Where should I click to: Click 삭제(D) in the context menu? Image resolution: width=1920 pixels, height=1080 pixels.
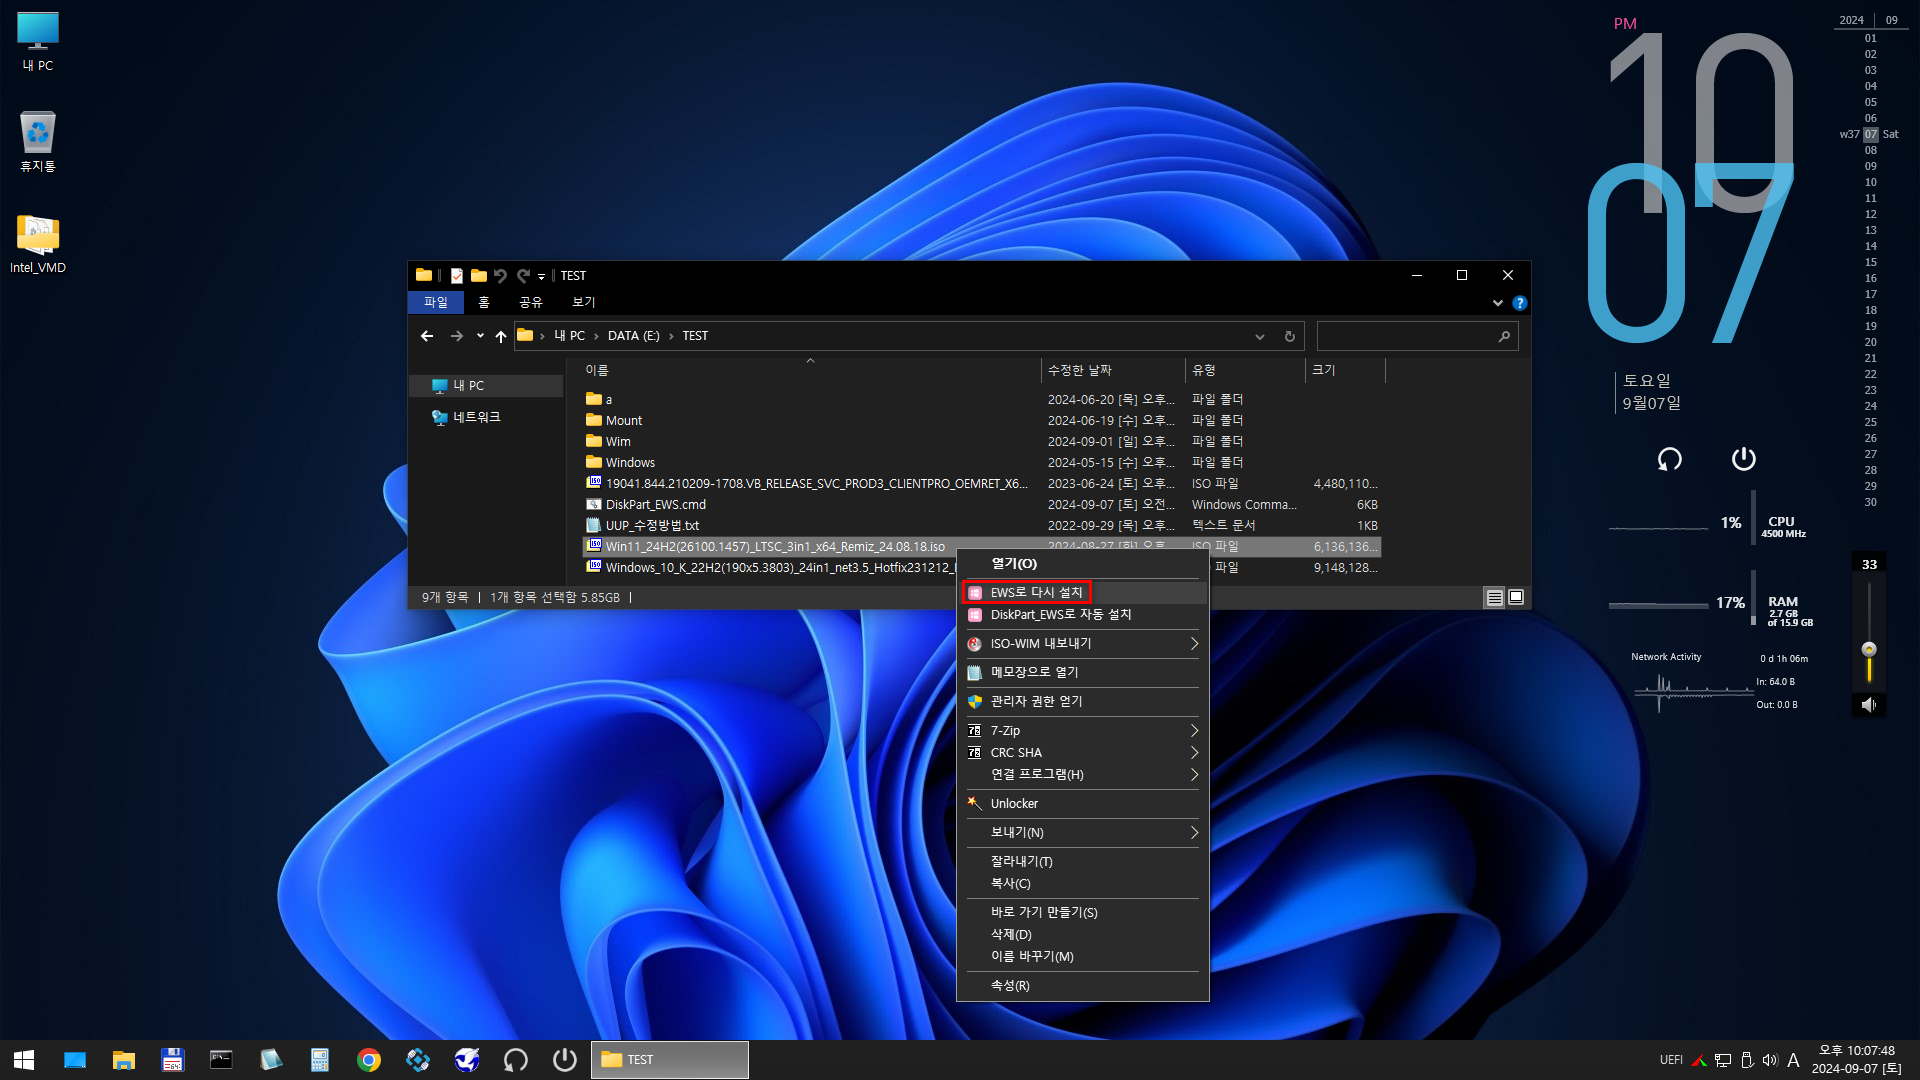point(1083,935)
